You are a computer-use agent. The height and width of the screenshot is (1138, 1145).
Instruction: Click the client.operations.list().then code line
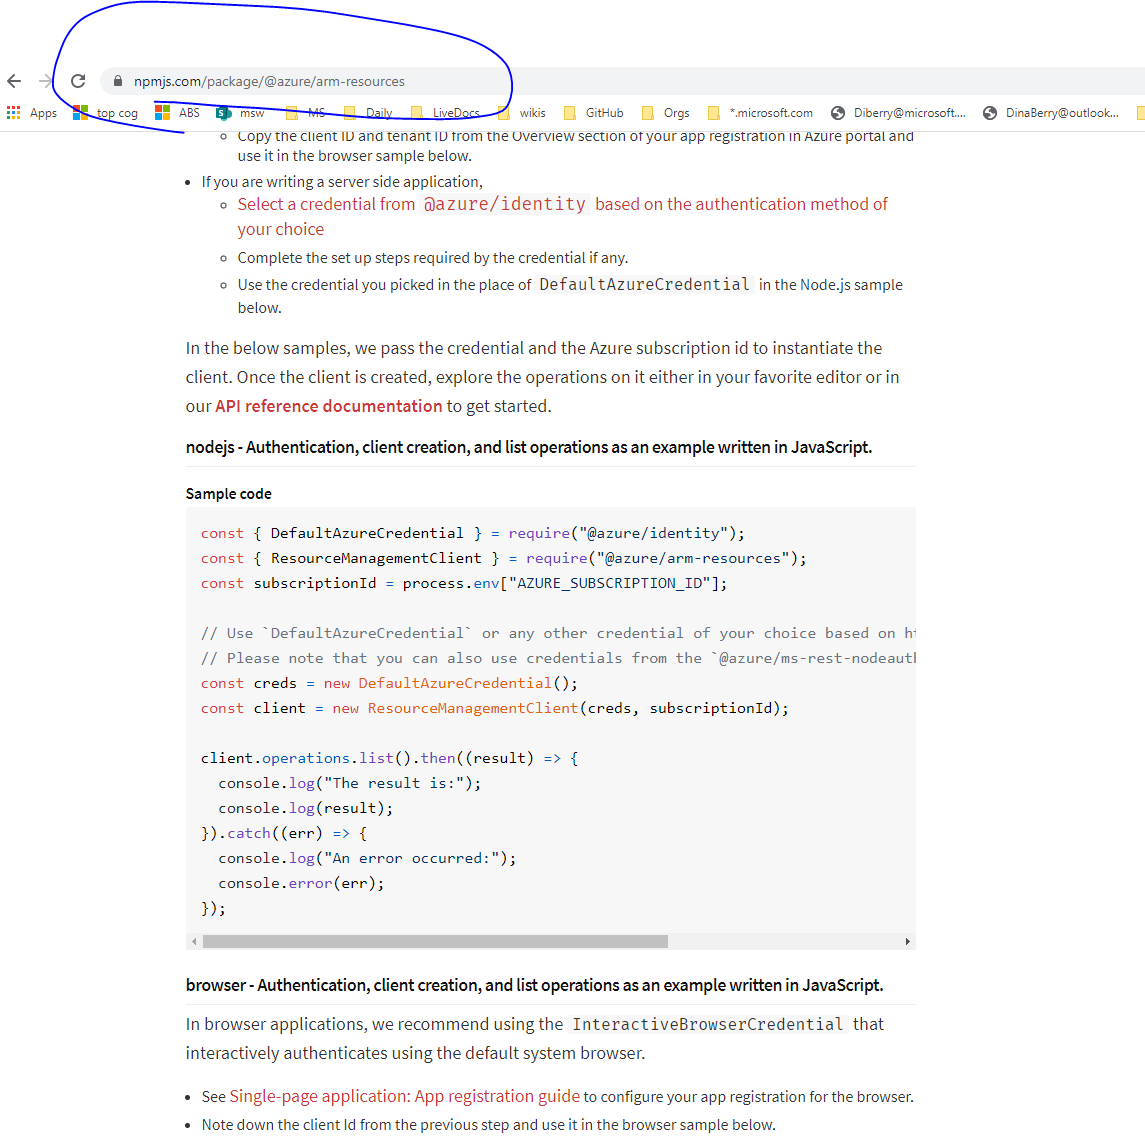[x=389, y=758]
